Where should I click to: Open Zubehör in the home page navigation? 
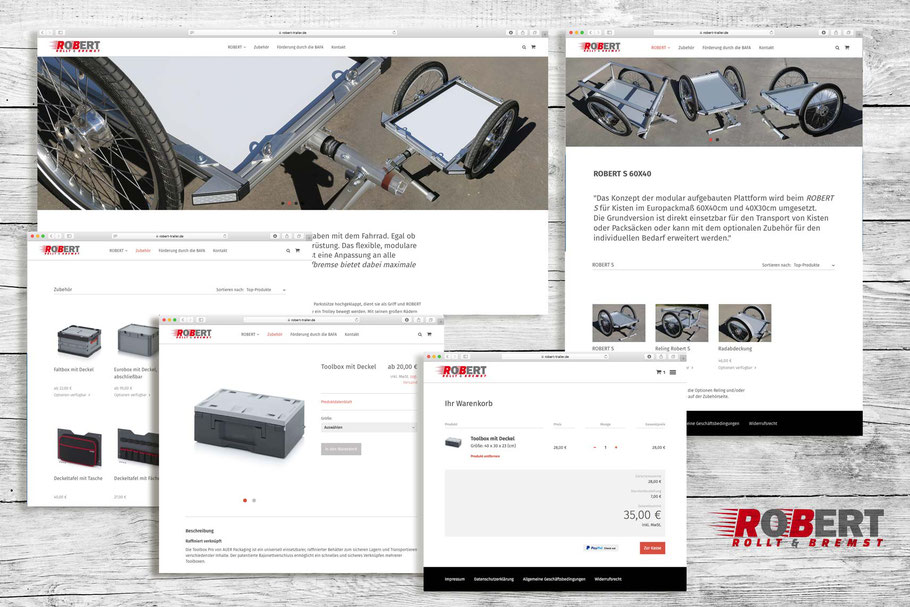[x=261, y=47]
